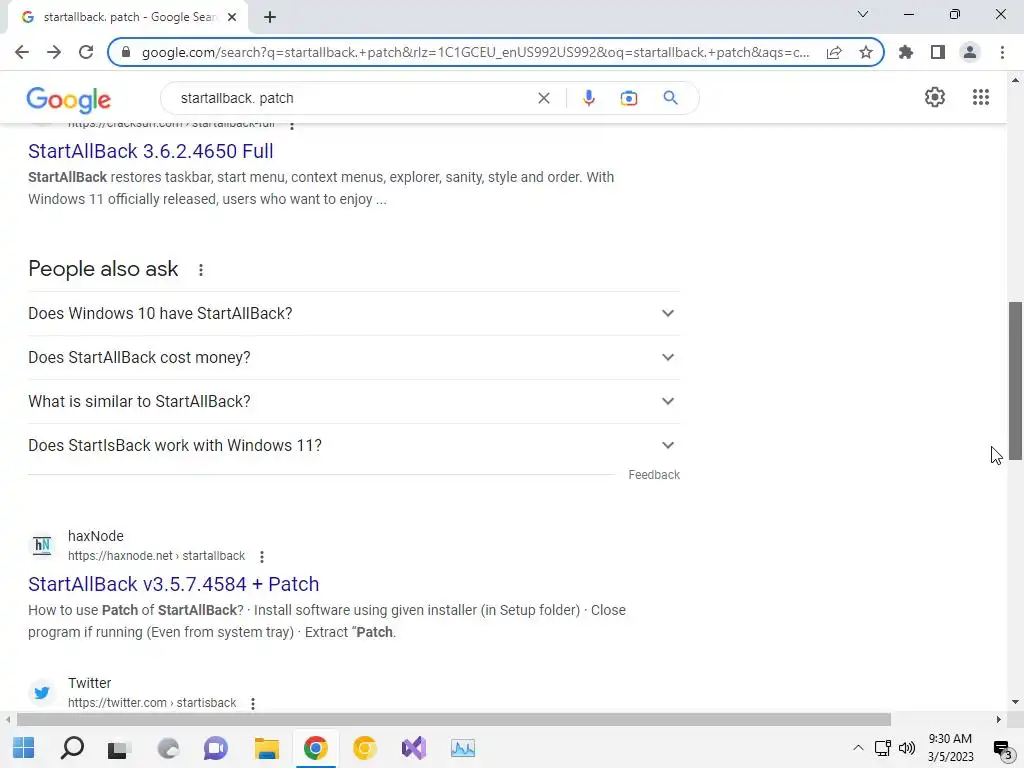This screenshot has height=768, width=1024.
Task: Send Feedback on People also ask
Action: 654,475
